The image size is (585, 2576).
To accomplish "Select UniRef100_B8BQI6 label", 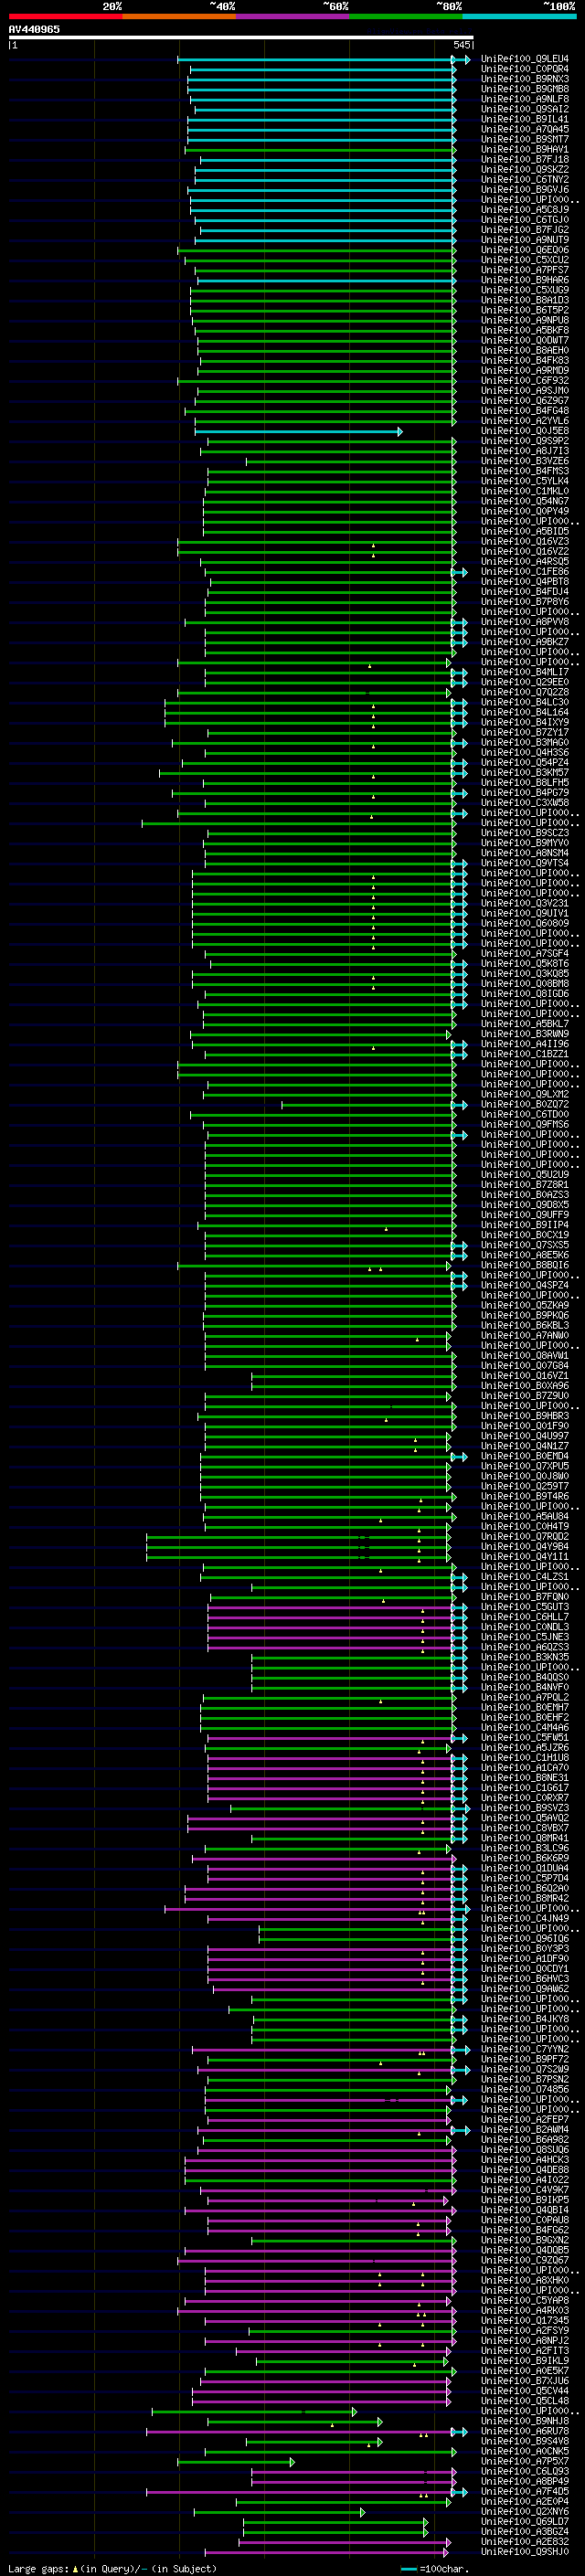I will (x=525, y=1265).
